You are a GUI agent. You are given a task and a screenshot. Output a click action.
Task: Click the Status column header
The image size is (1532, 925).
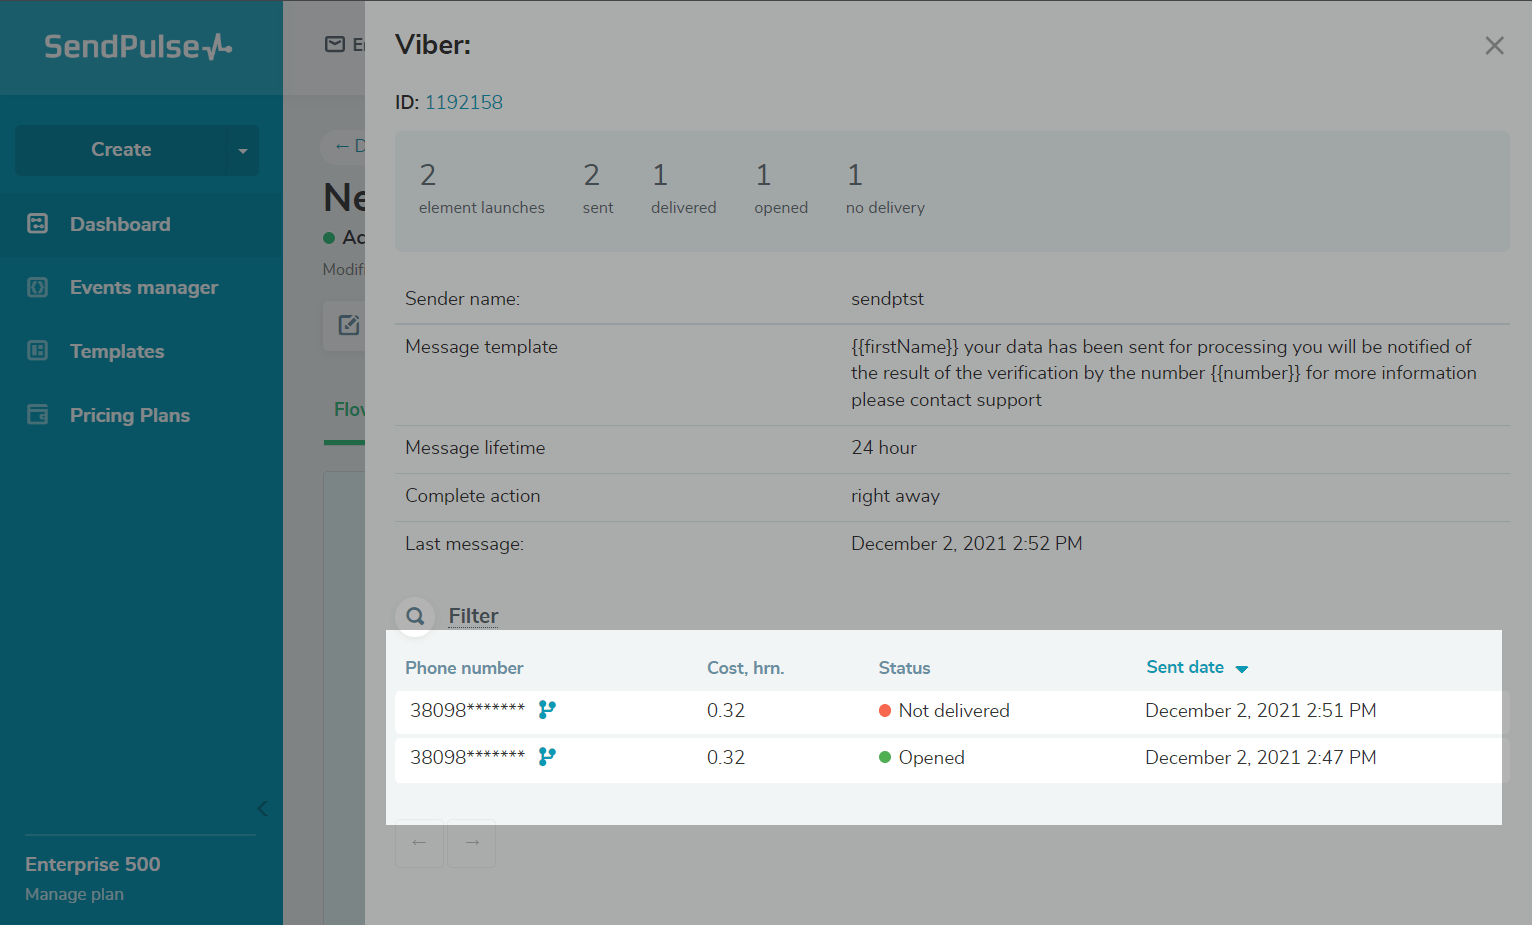click(904, 668)
